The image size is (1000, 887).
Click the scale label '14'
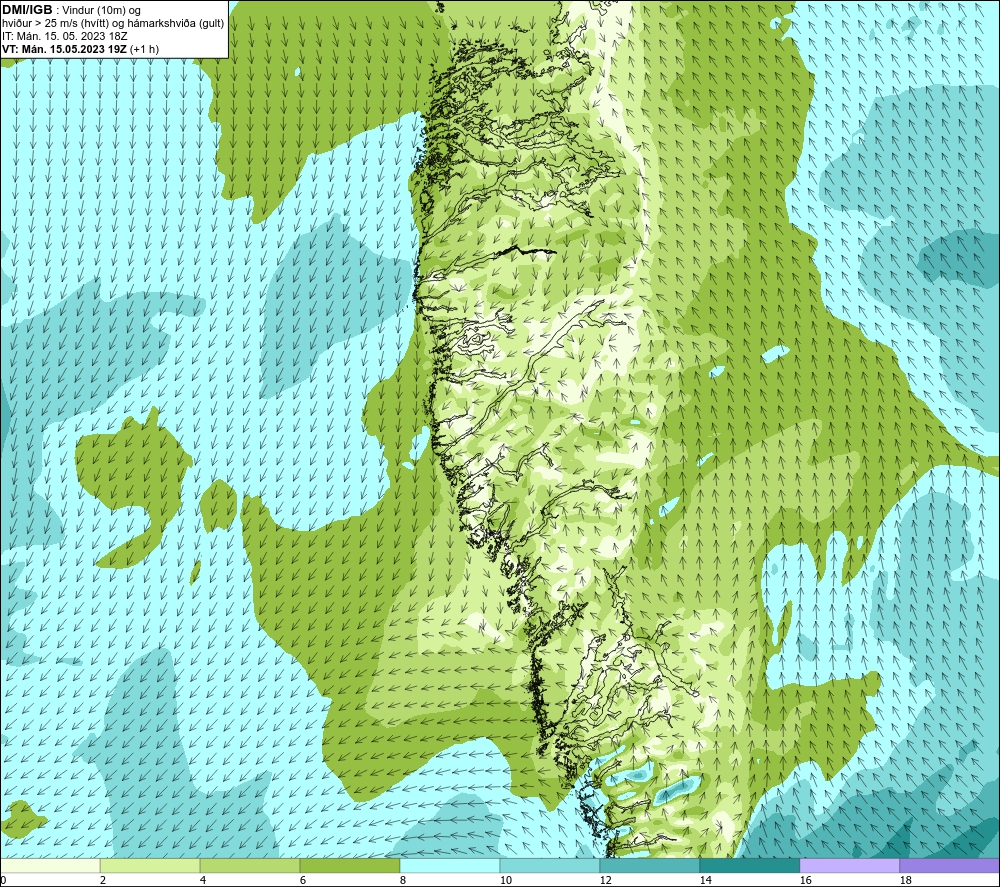pyautogui.click(x=705, y=881)
